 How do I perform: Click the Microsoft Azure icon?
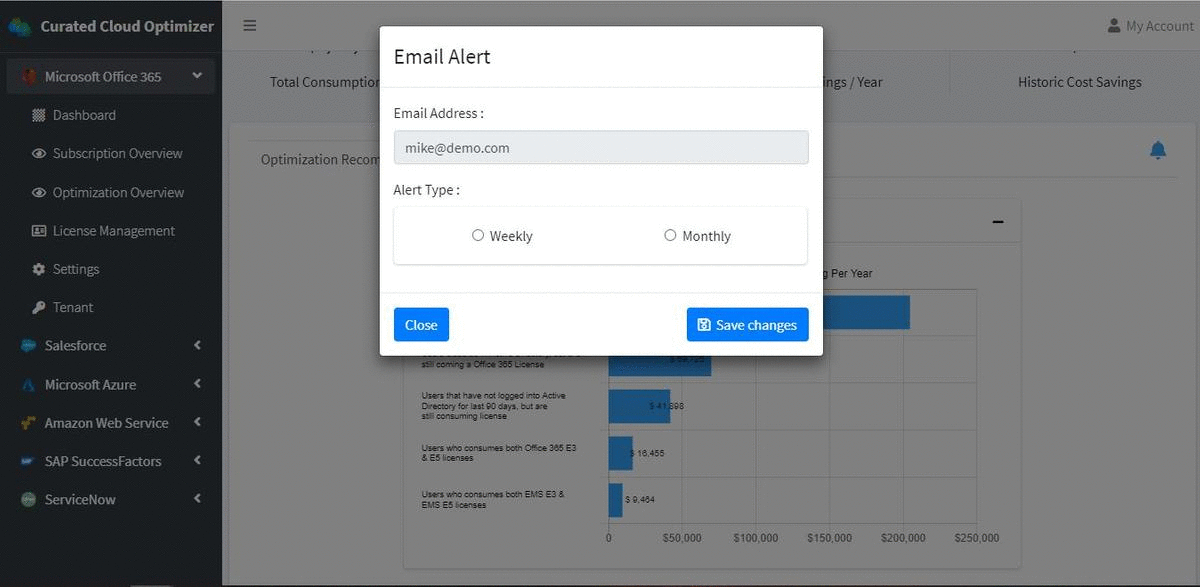click(x=29, y=385)
